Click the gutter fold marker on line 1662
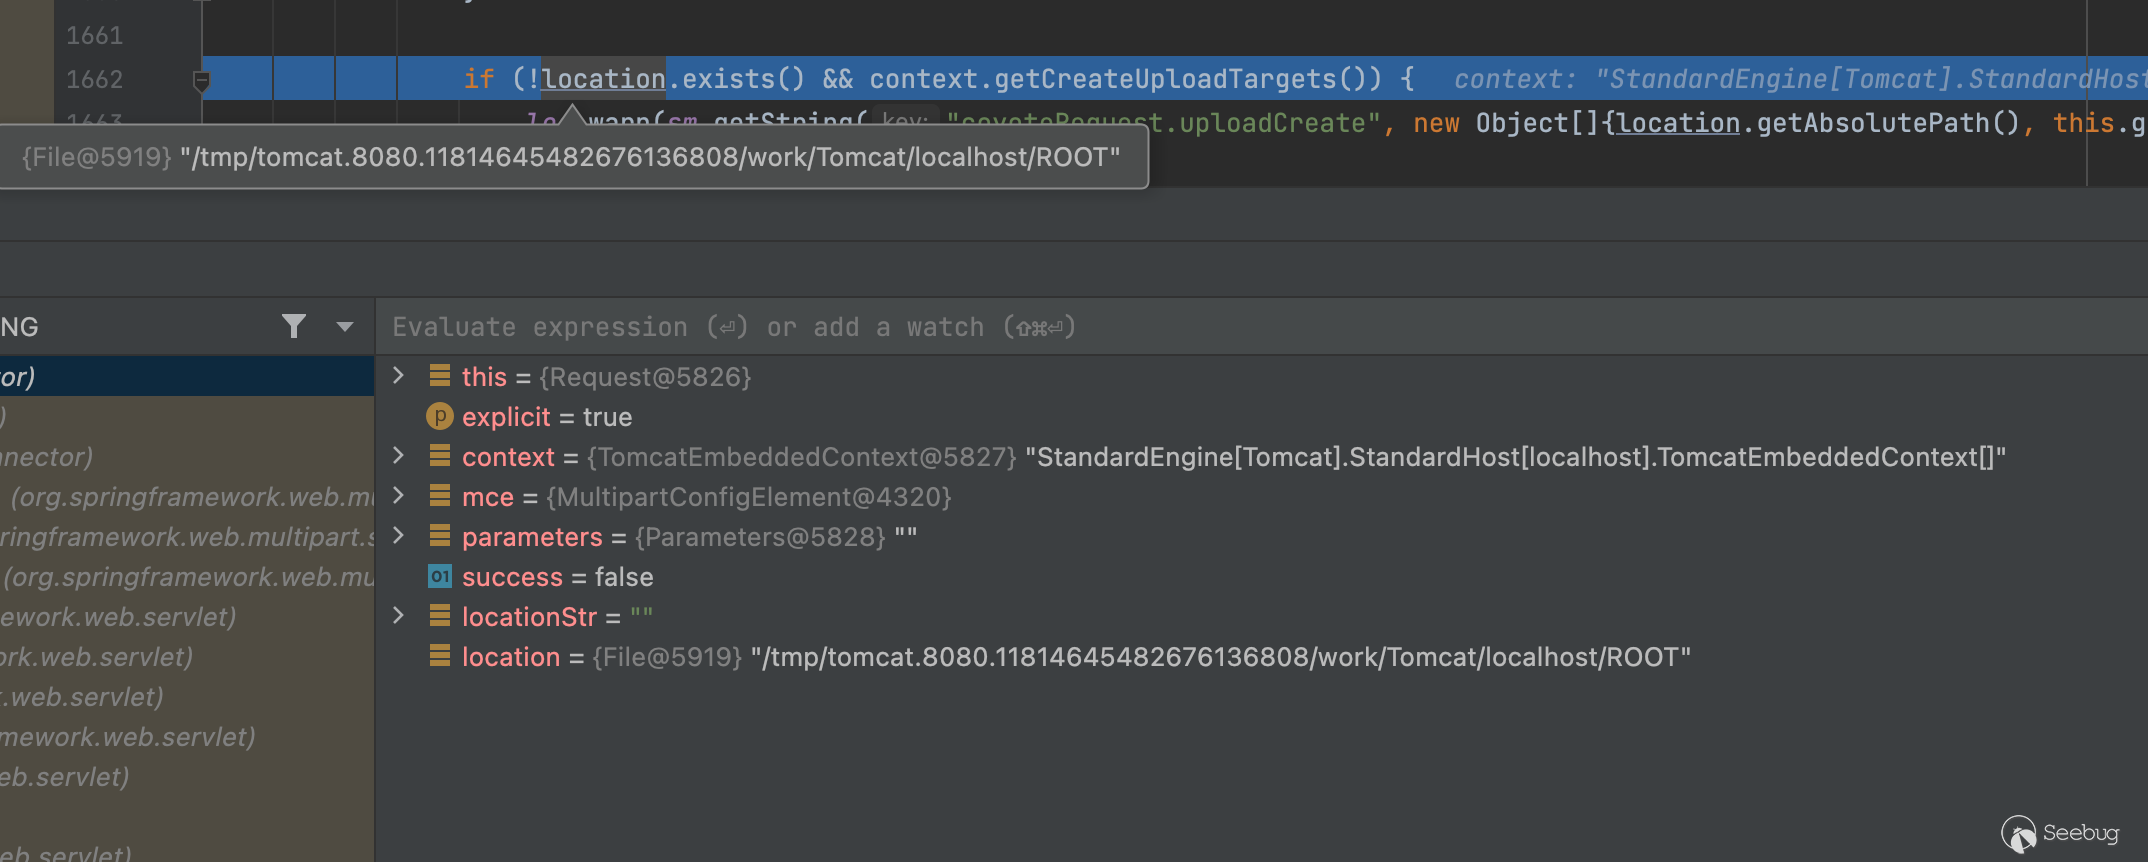The width and height of the screenshot is (2148, 862). (201, 81)
